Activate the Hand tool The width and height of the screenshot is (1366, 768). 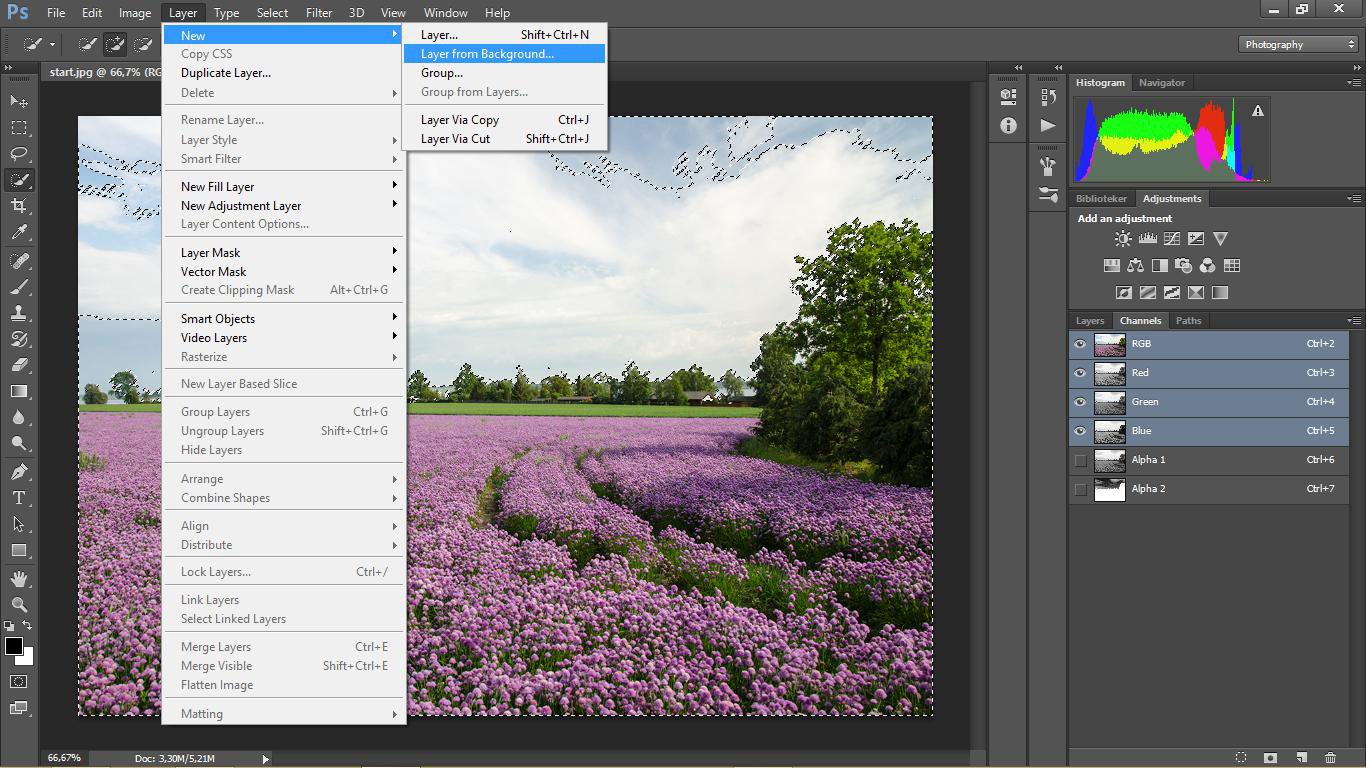click(x=19, y=579)
